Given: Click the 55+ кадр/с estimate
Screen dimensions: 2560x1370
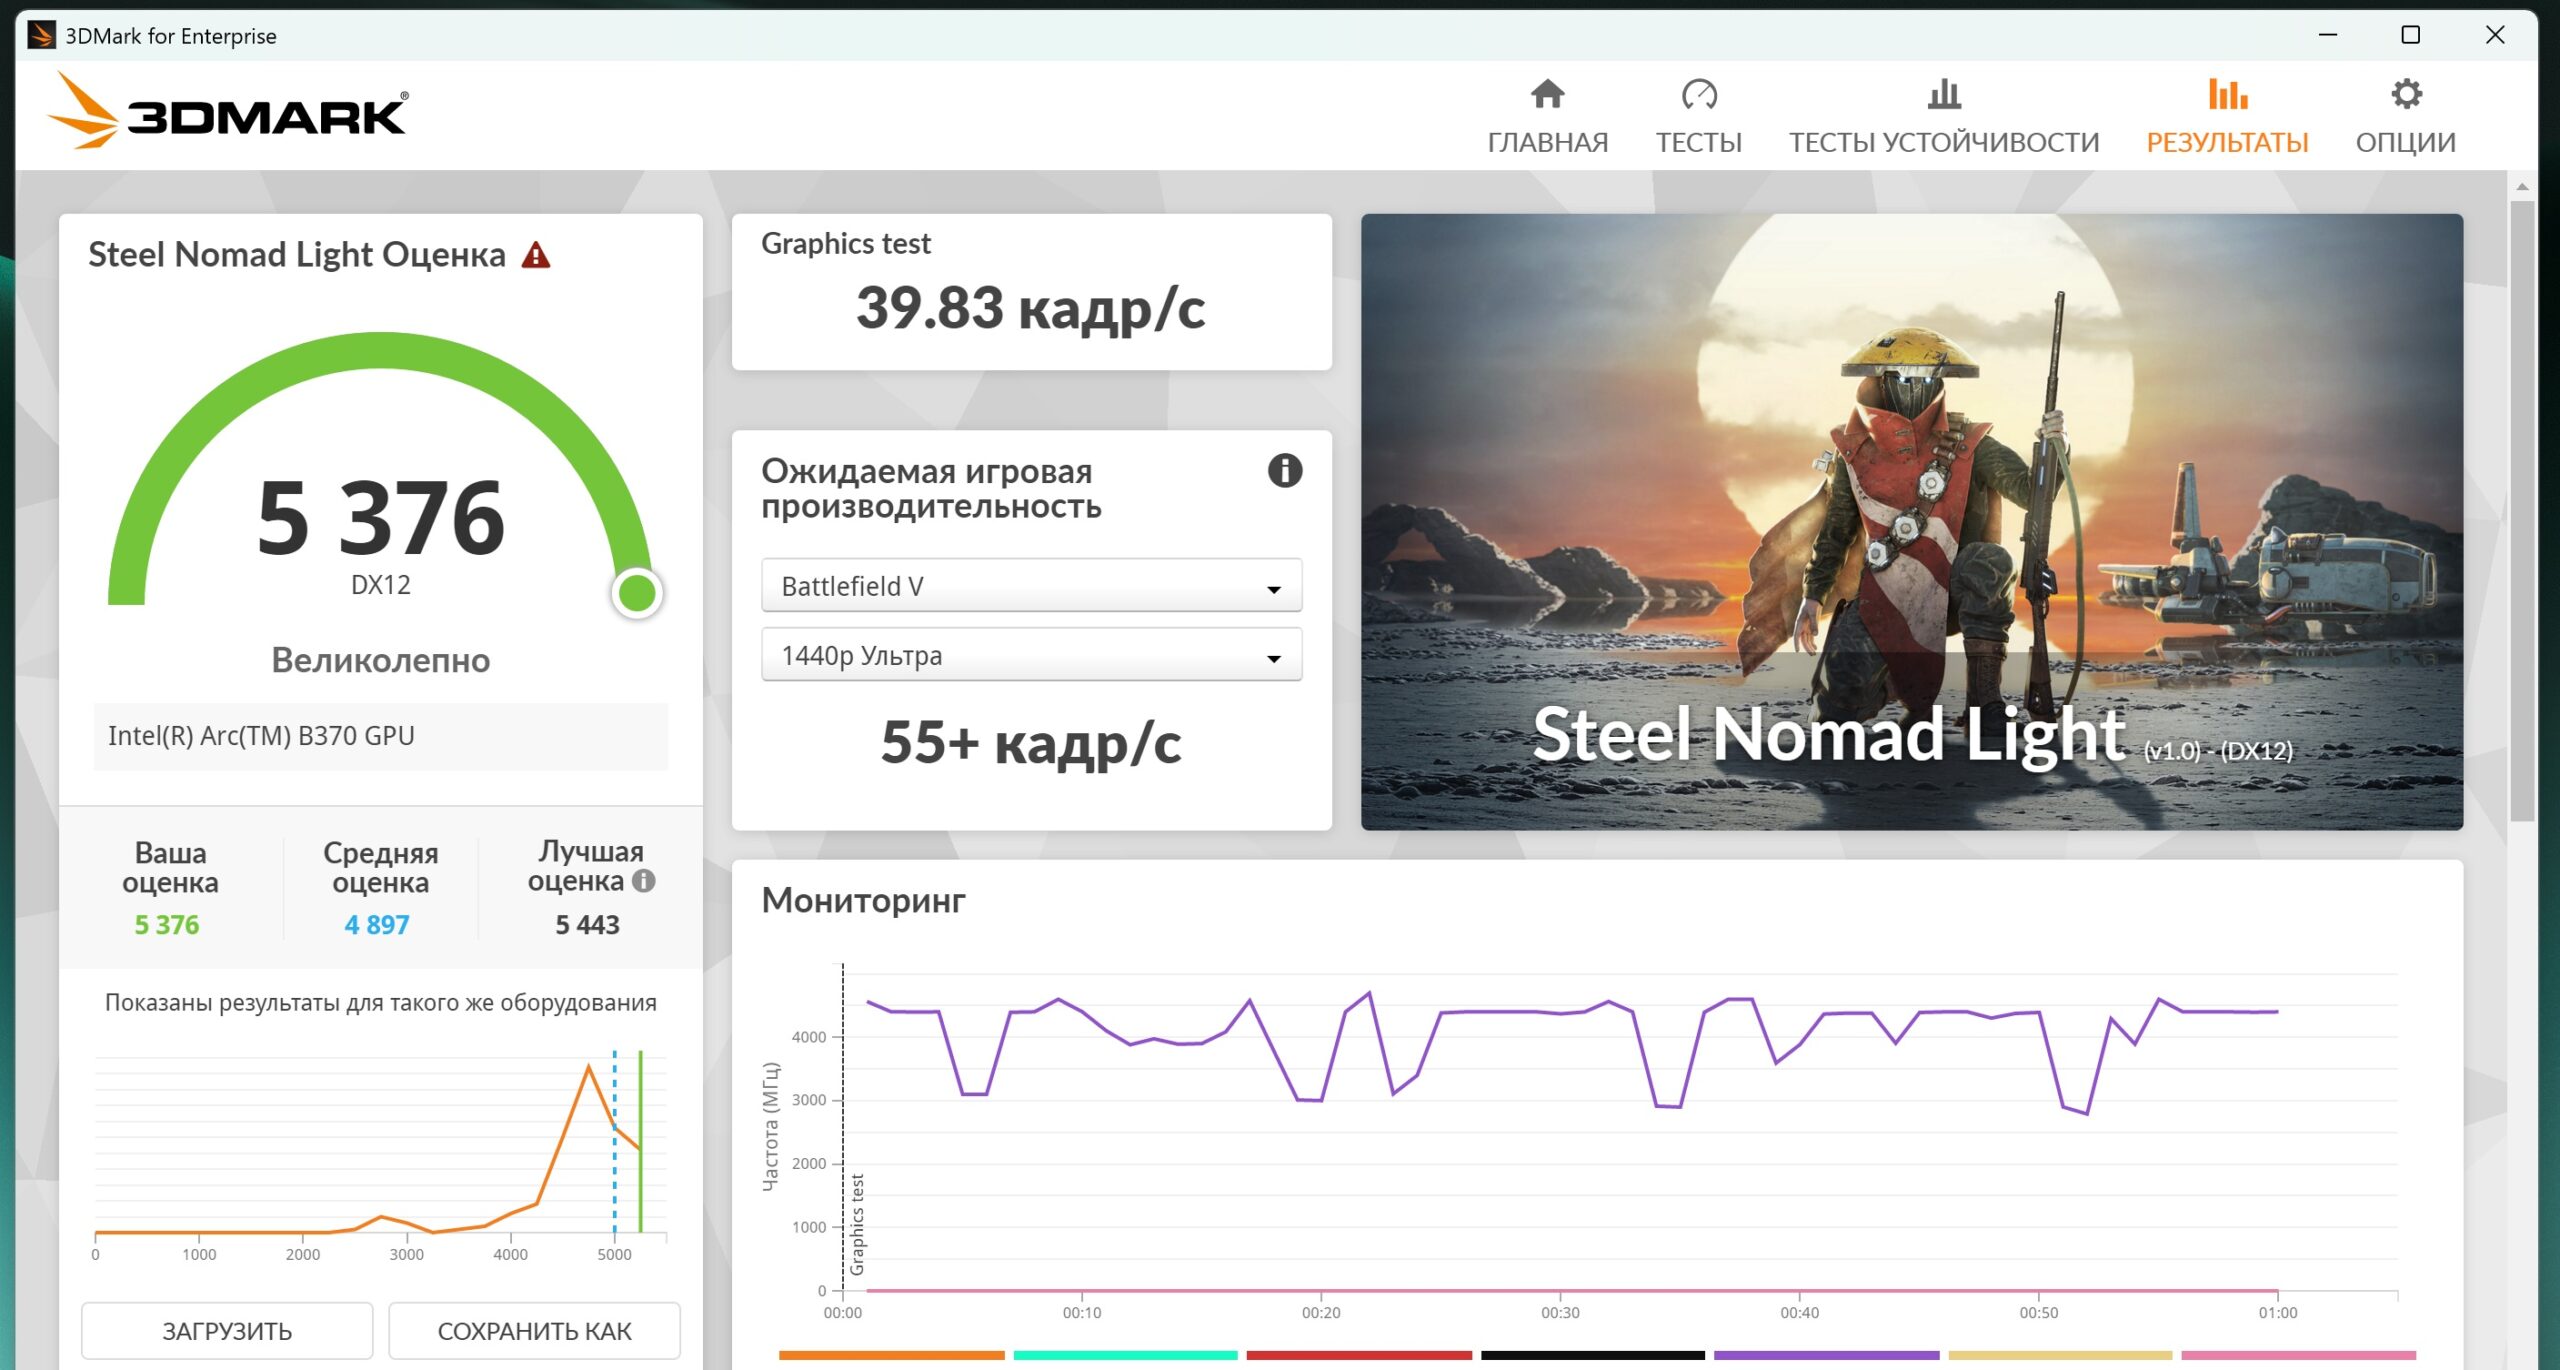Looking at the screenshot, I should point(1031,743).
